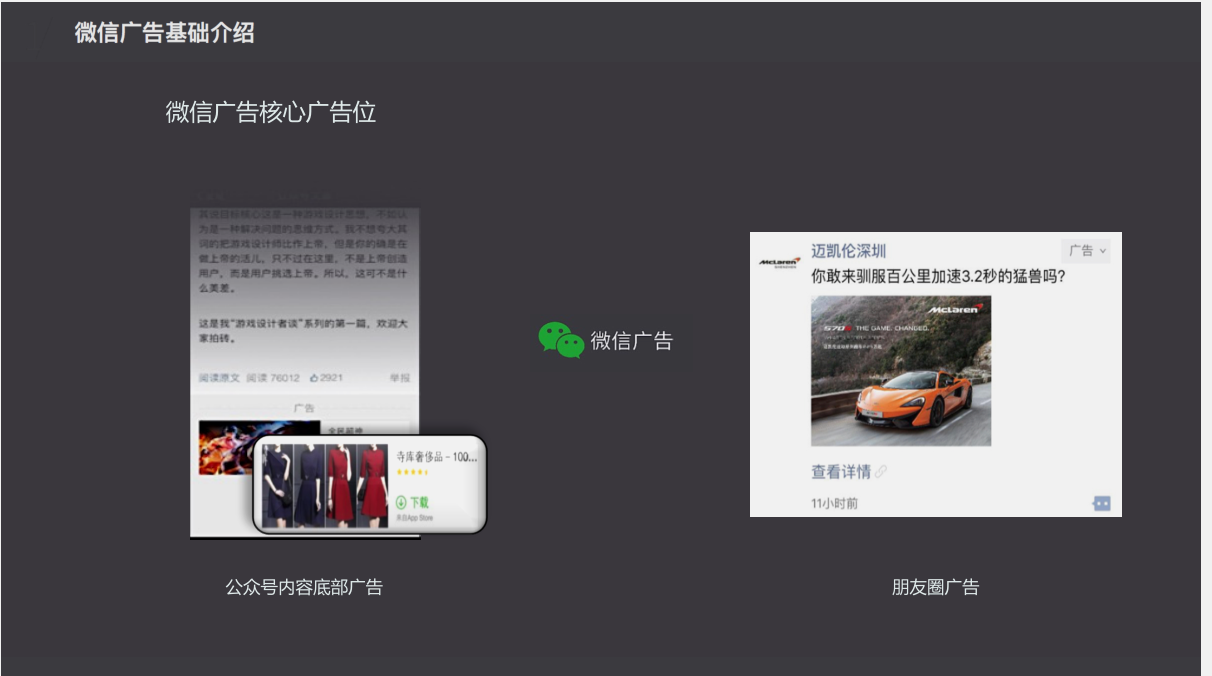Tap the 举报 report link
This screenshot has width=1212, height=676.
tap(399, 378)
